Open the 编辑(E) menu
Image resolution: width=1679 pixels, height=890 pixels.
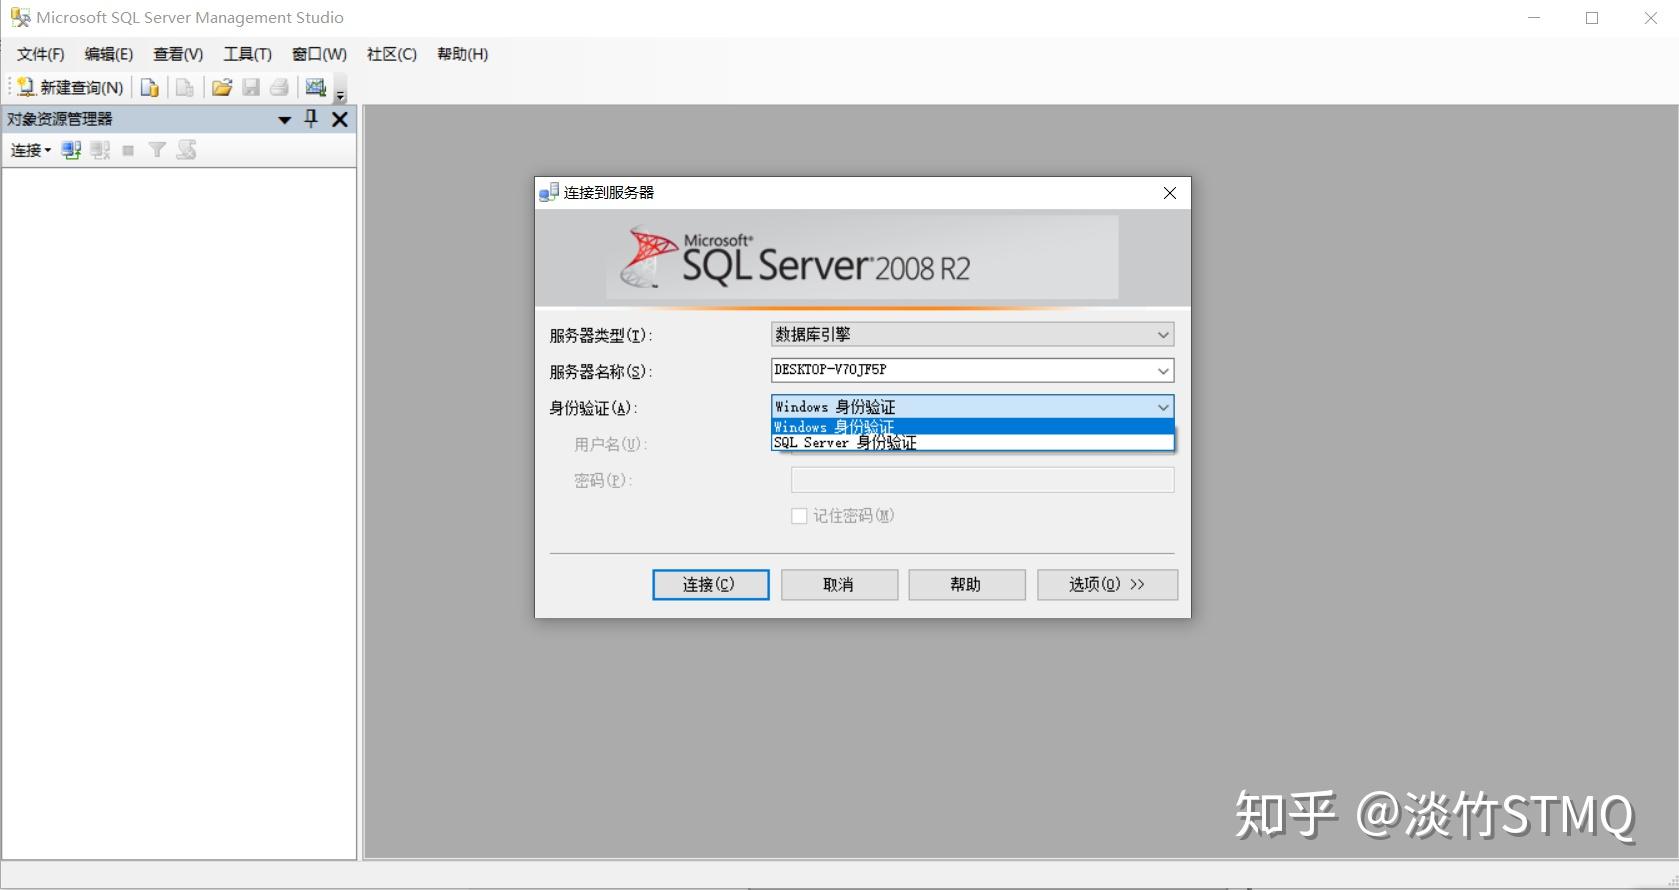108,54
